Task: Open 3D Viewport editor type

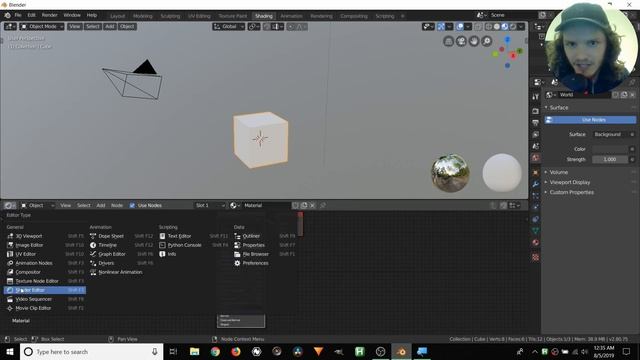Action: (45, 236)
